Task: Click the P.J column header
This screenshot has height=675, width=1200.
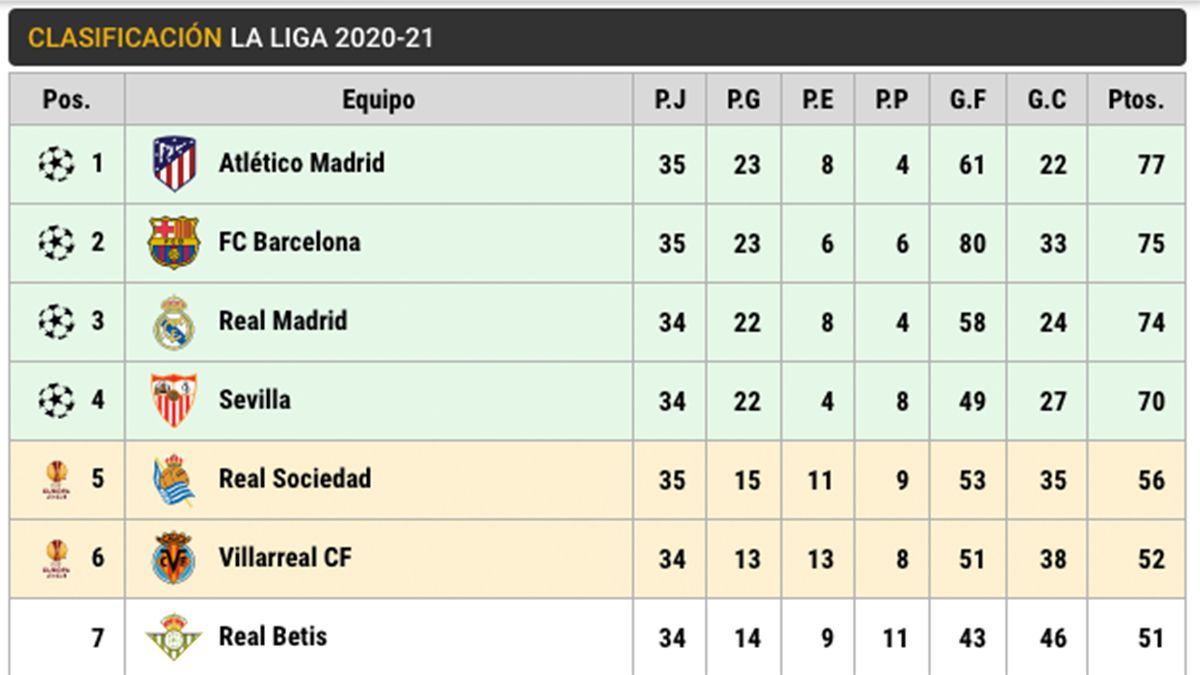Action: point(670,100)
